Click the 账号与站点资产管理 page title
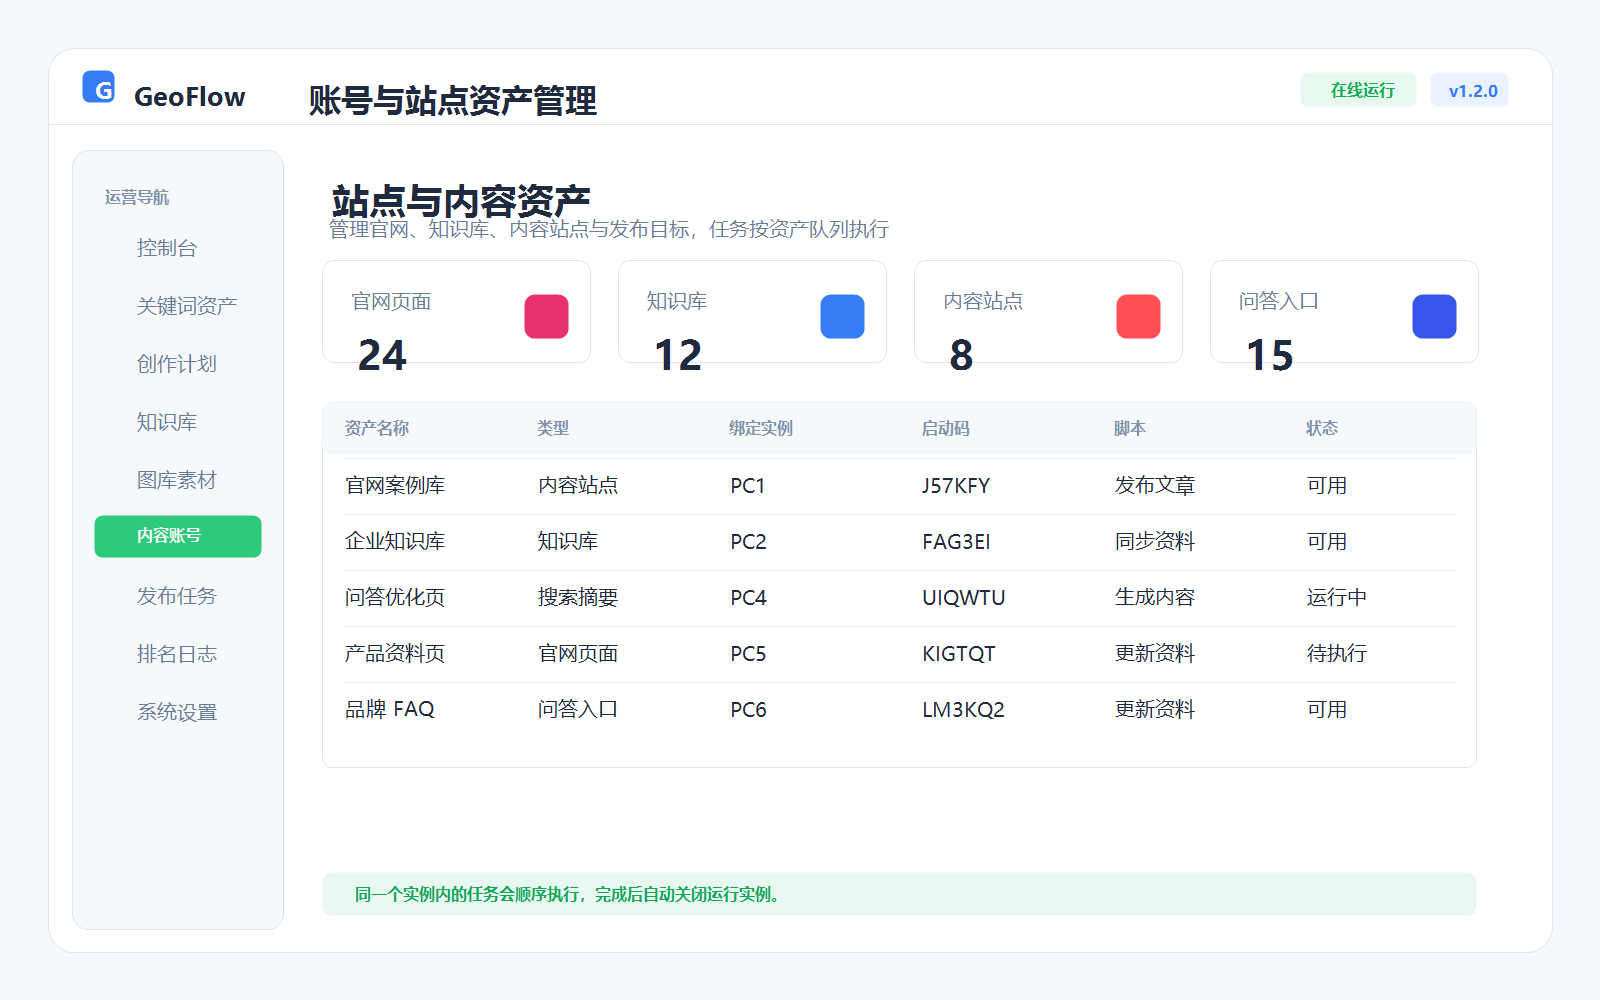The height and width of the screenshot is (1000, 1600). [x=453, y=101]
